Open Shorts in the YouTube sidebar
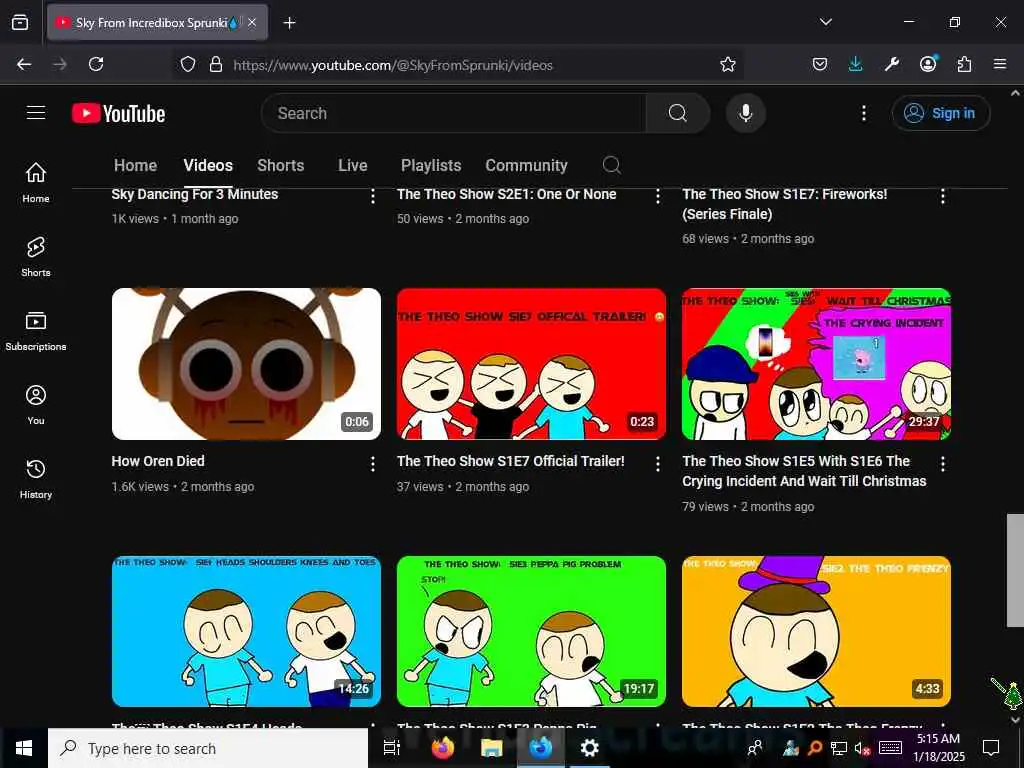Viewport: 1024px width, 768px height. (36, 257)
